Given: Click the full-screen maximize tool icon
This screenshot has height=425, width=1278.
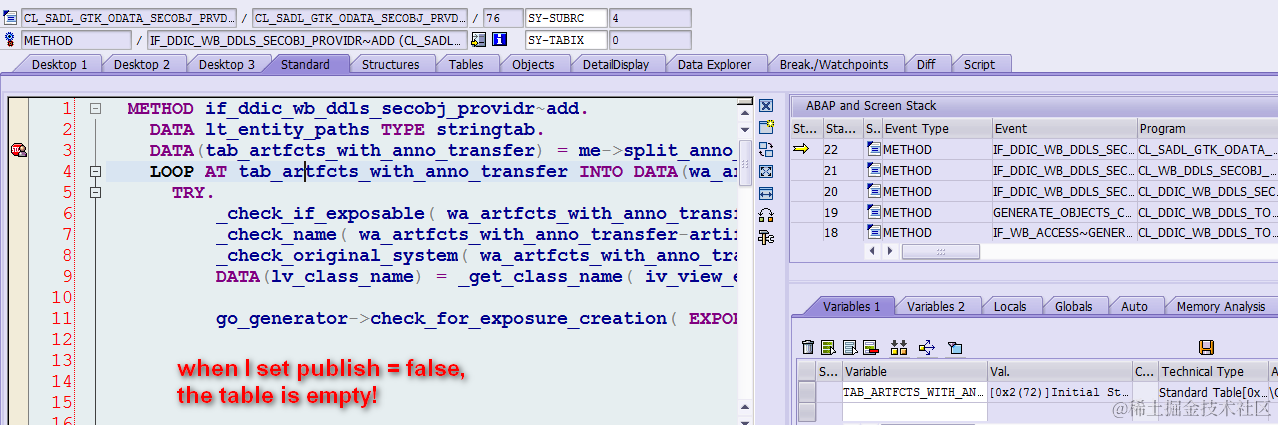Looking at the screenshot, I should pyautogui.click(x=766, y=172).
